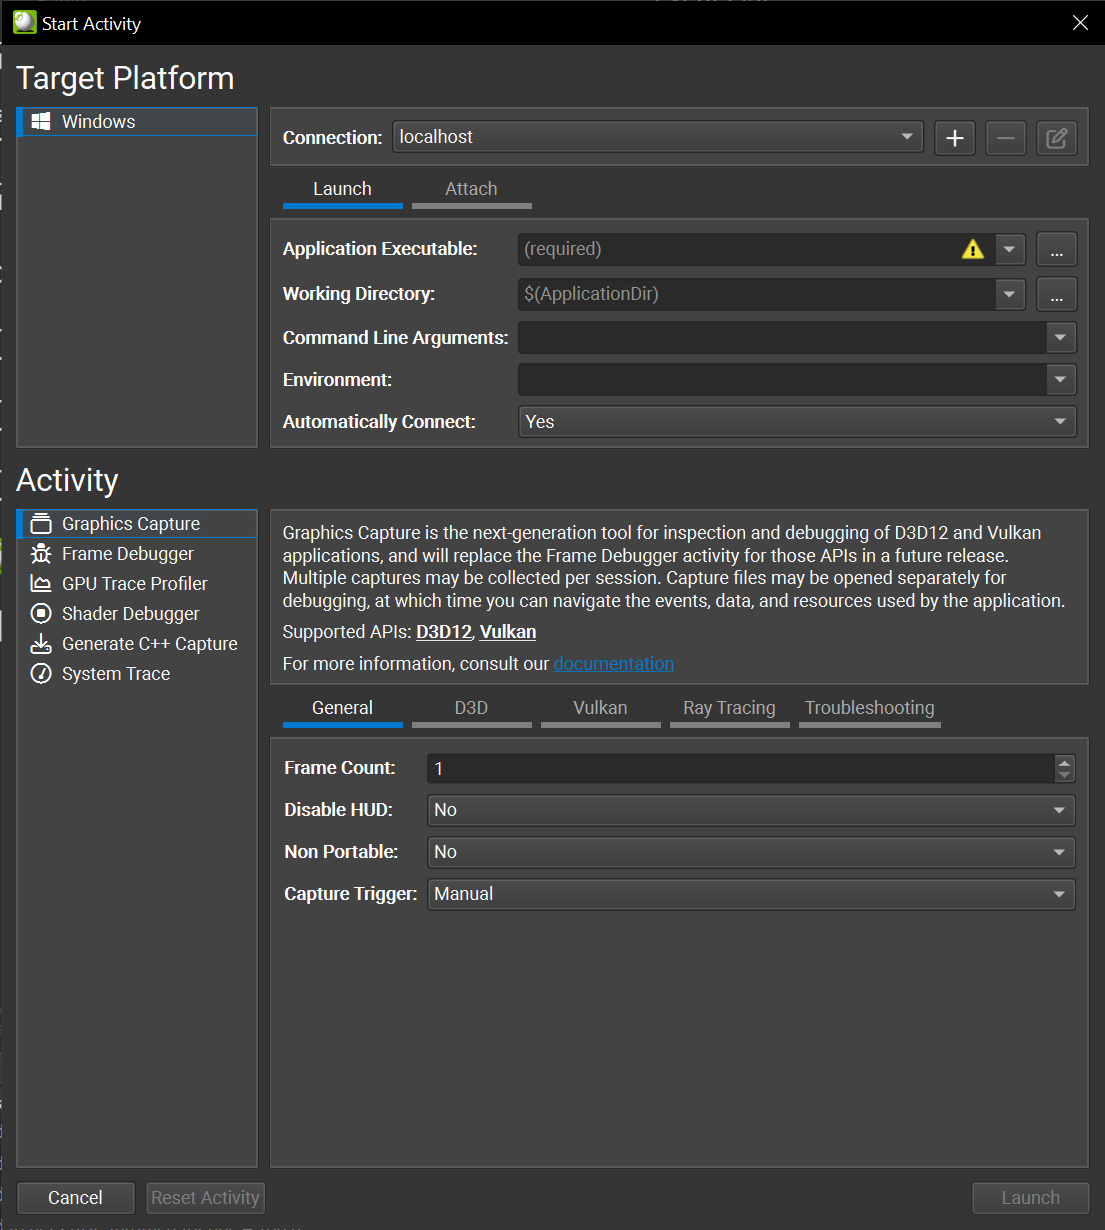Choose the Frame Debugger bug icon
The width and height of the screenshot is (1105, 1230).
41,554
